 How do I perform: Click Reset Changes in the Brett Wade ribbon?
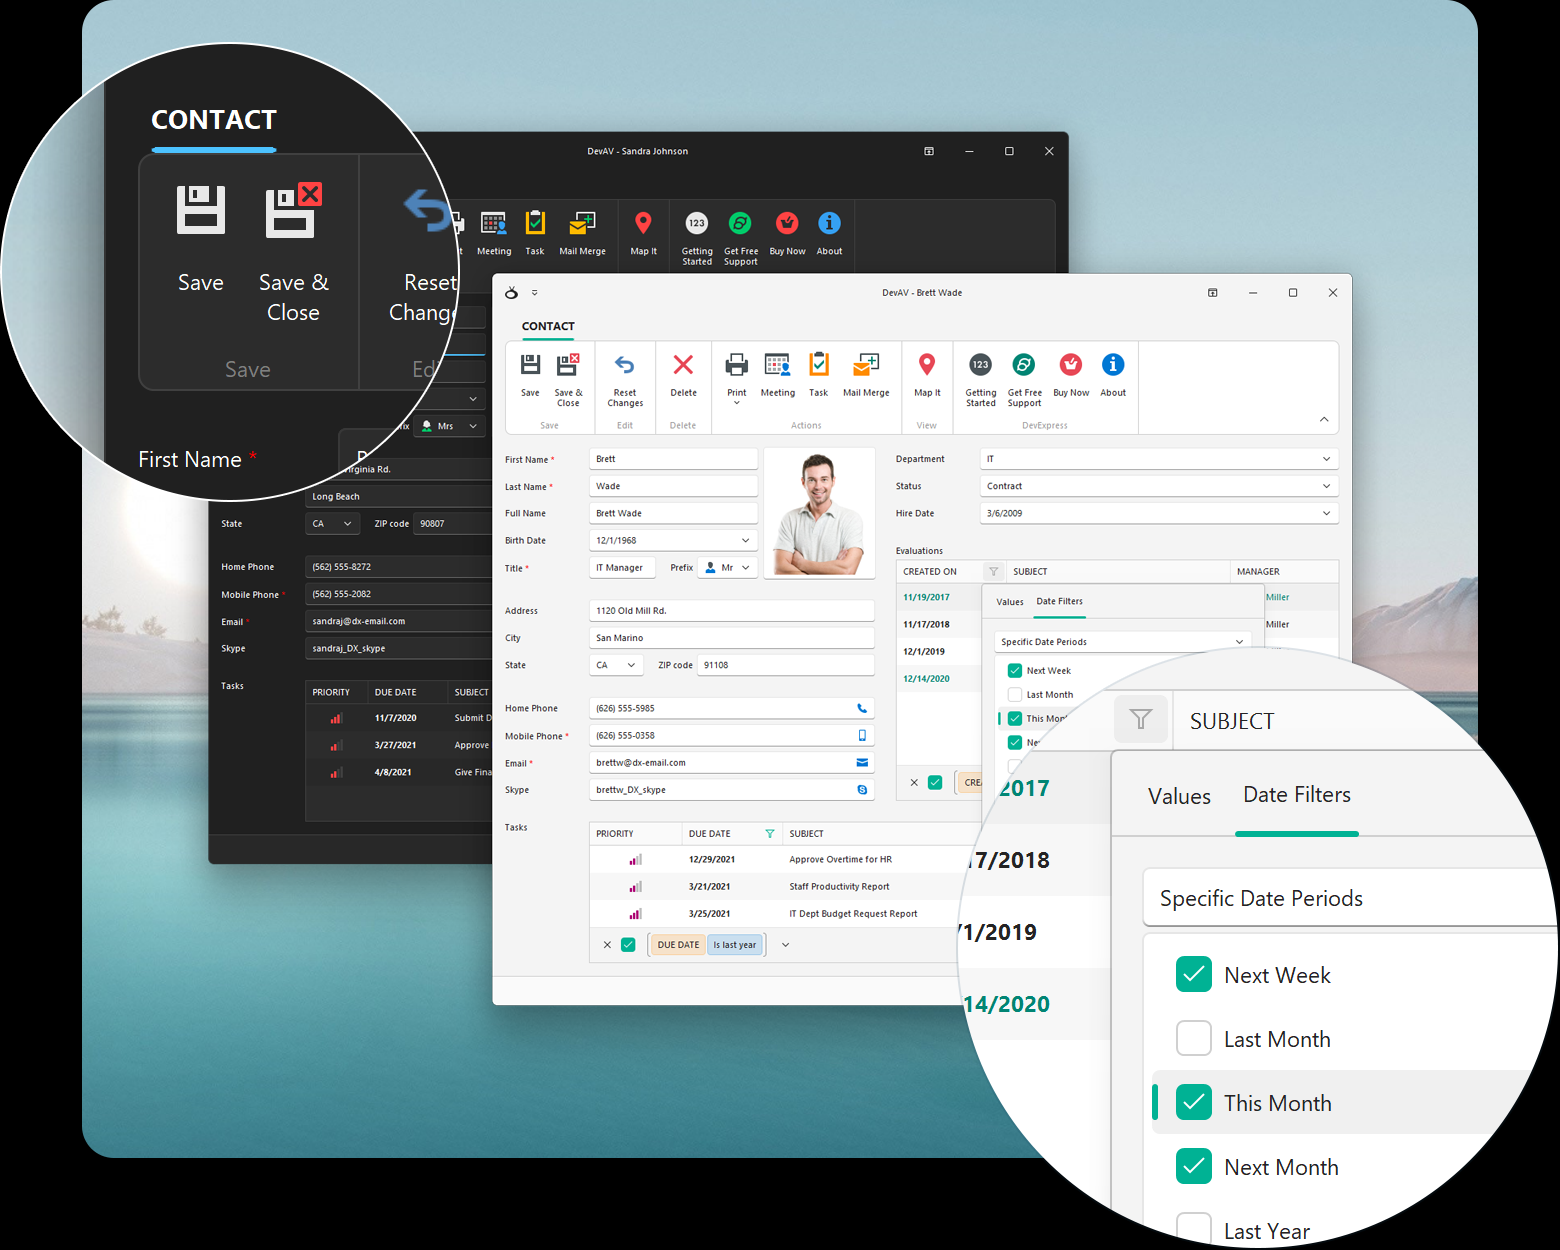625,380
